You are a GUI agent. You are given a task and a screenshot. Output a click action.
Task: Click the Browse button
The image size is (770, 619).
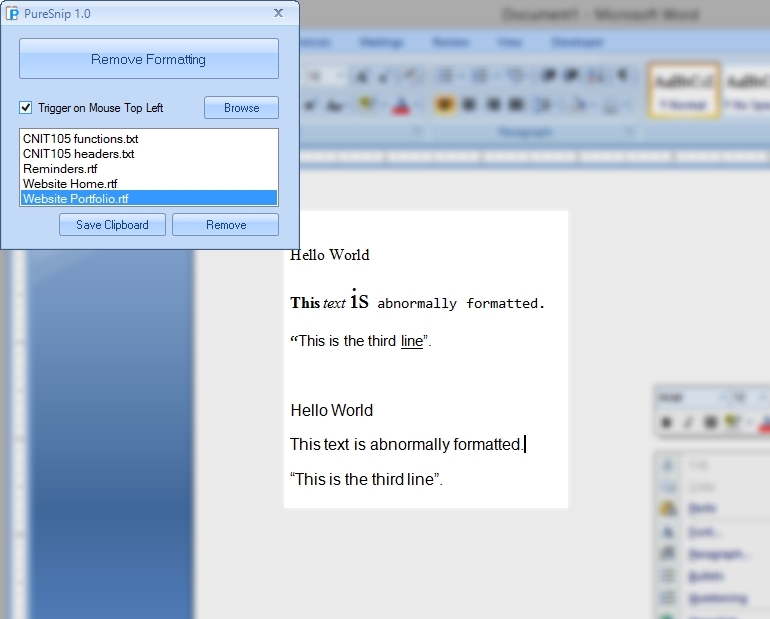click(241, 108)
